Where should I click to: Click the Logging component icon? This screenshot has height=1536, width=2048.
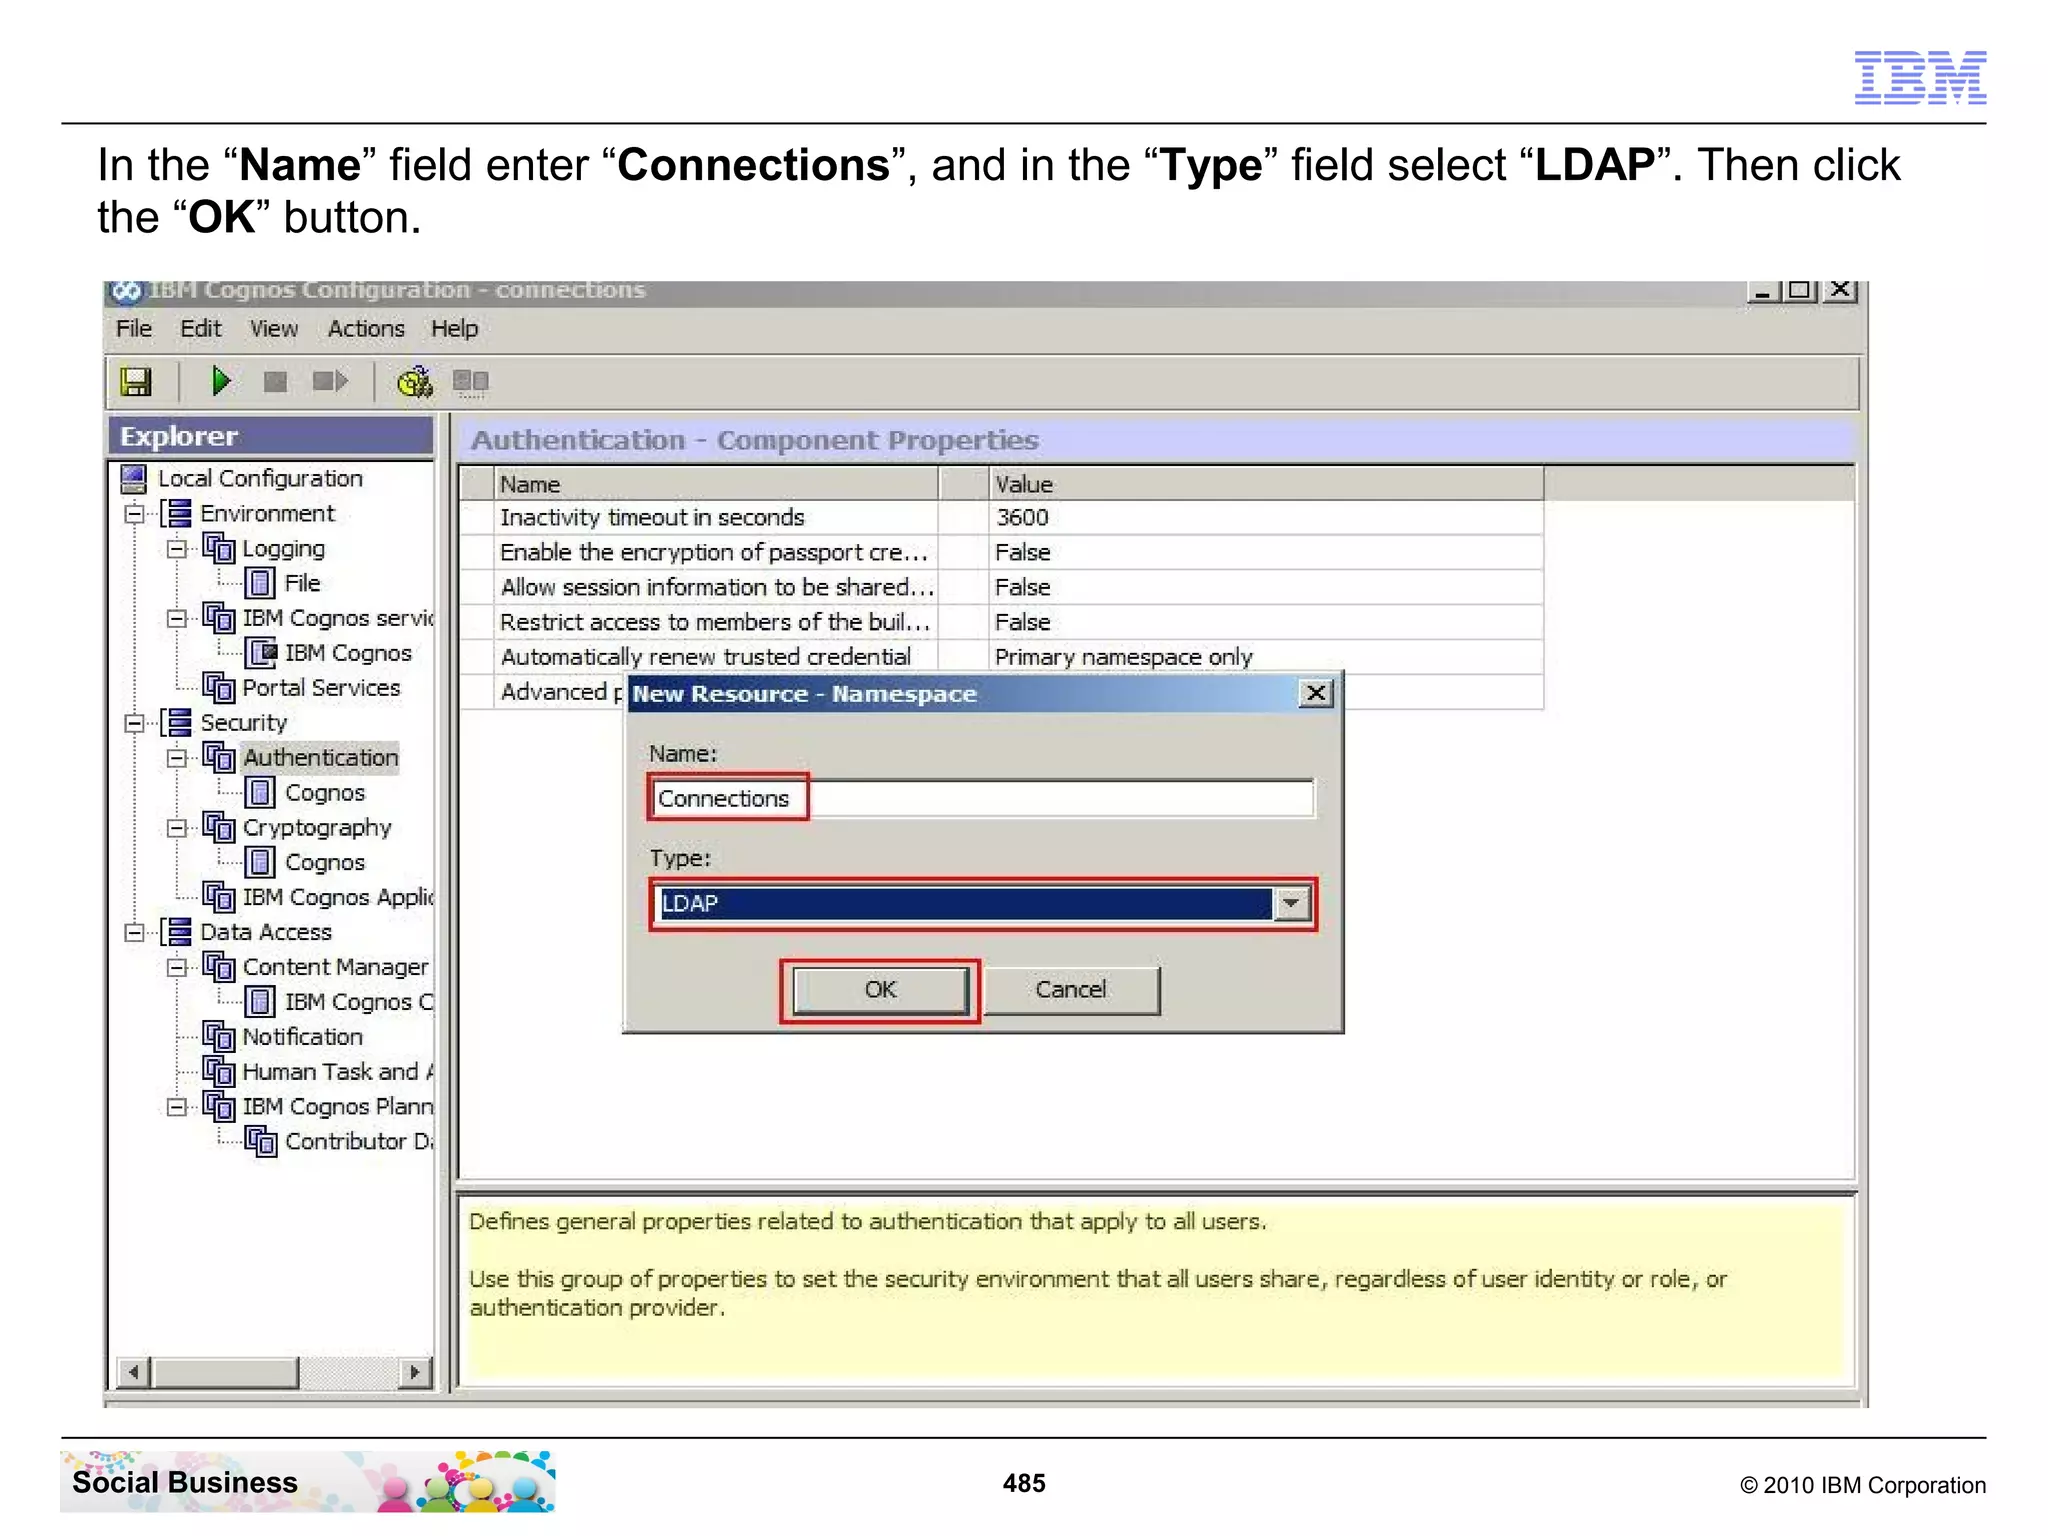pos(218,548)
